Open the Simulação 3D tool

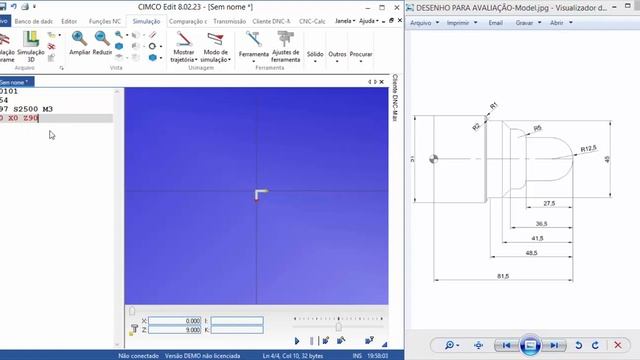pos(31,47)
